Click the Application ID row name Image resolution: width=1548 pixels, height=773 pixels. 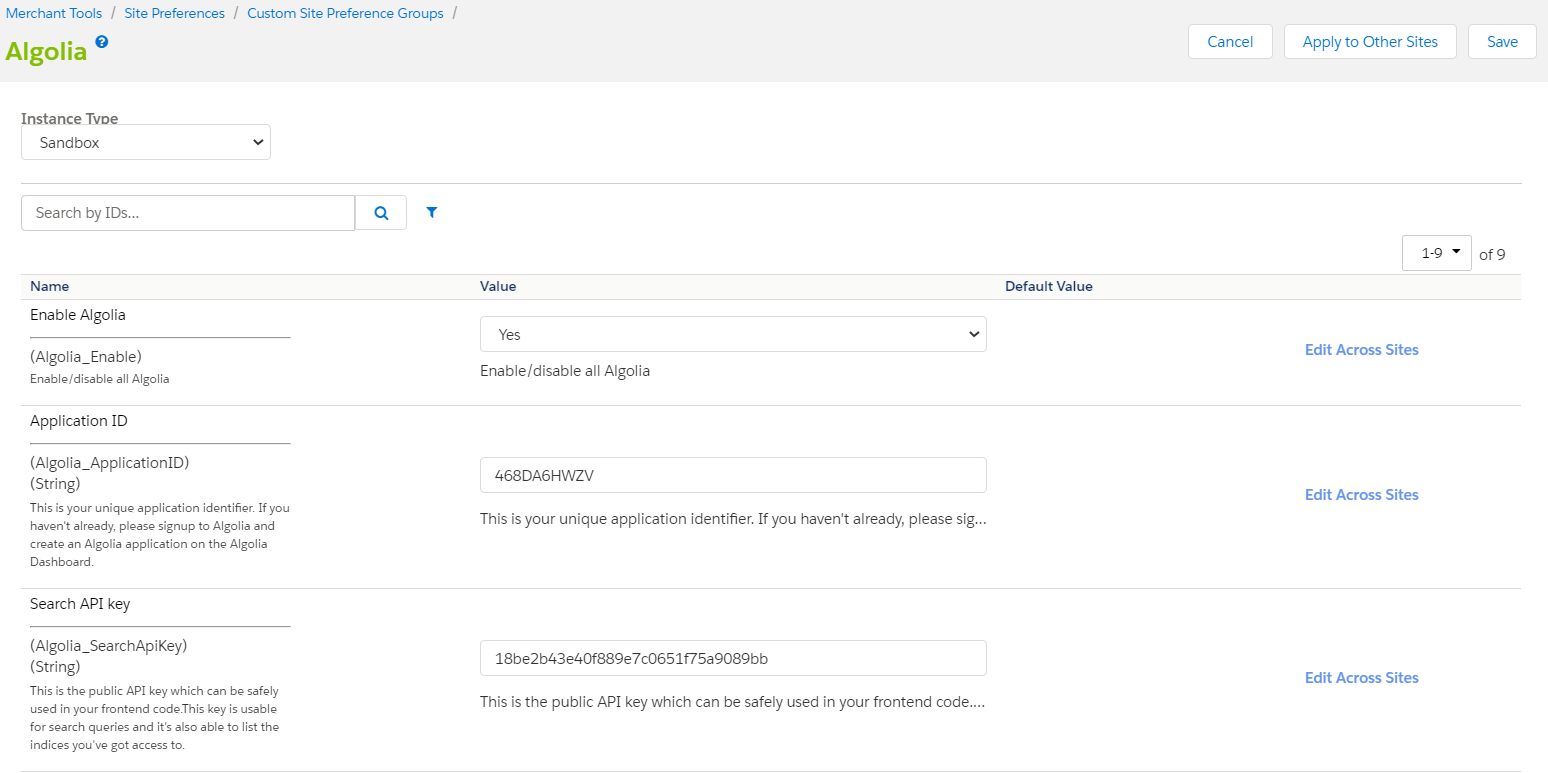[79, 421]
